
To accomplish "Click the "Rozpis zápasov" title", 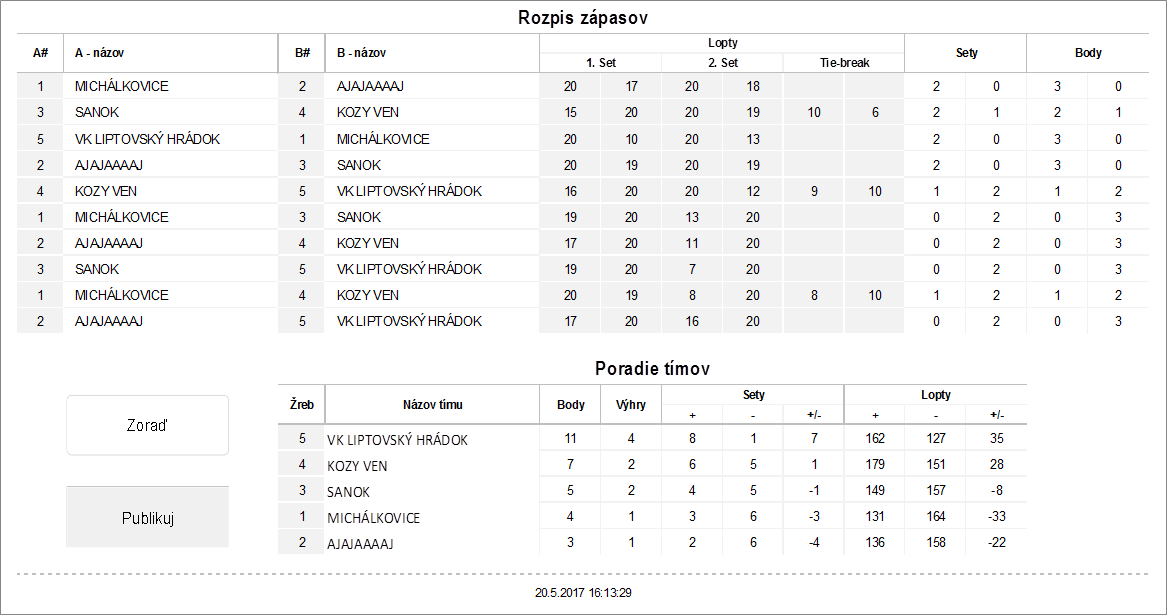I will click(584, 18).
